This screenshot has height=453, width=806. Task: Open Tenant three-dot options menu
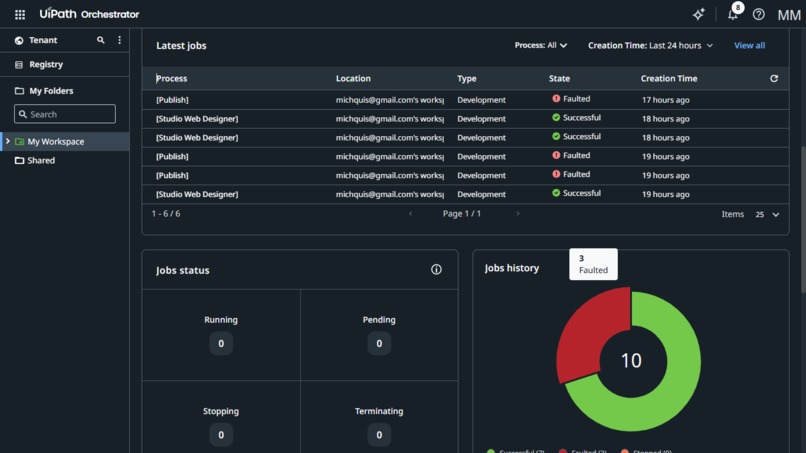(x=120, y=40)
